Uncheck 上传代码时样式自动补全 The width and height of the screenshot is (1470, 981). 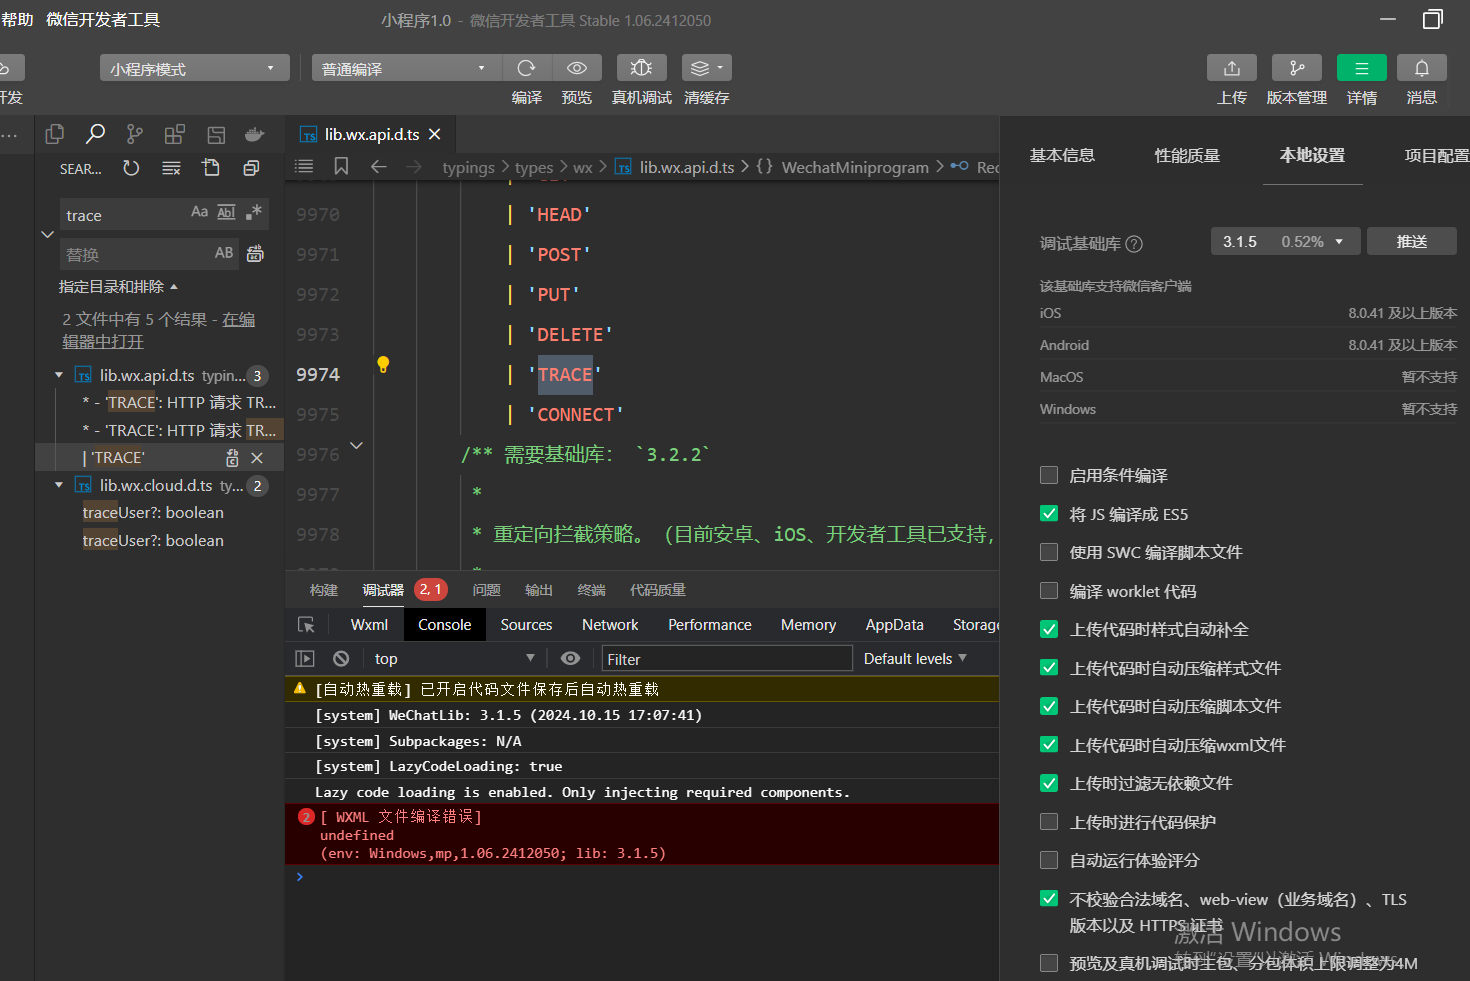coord(1049,629)
